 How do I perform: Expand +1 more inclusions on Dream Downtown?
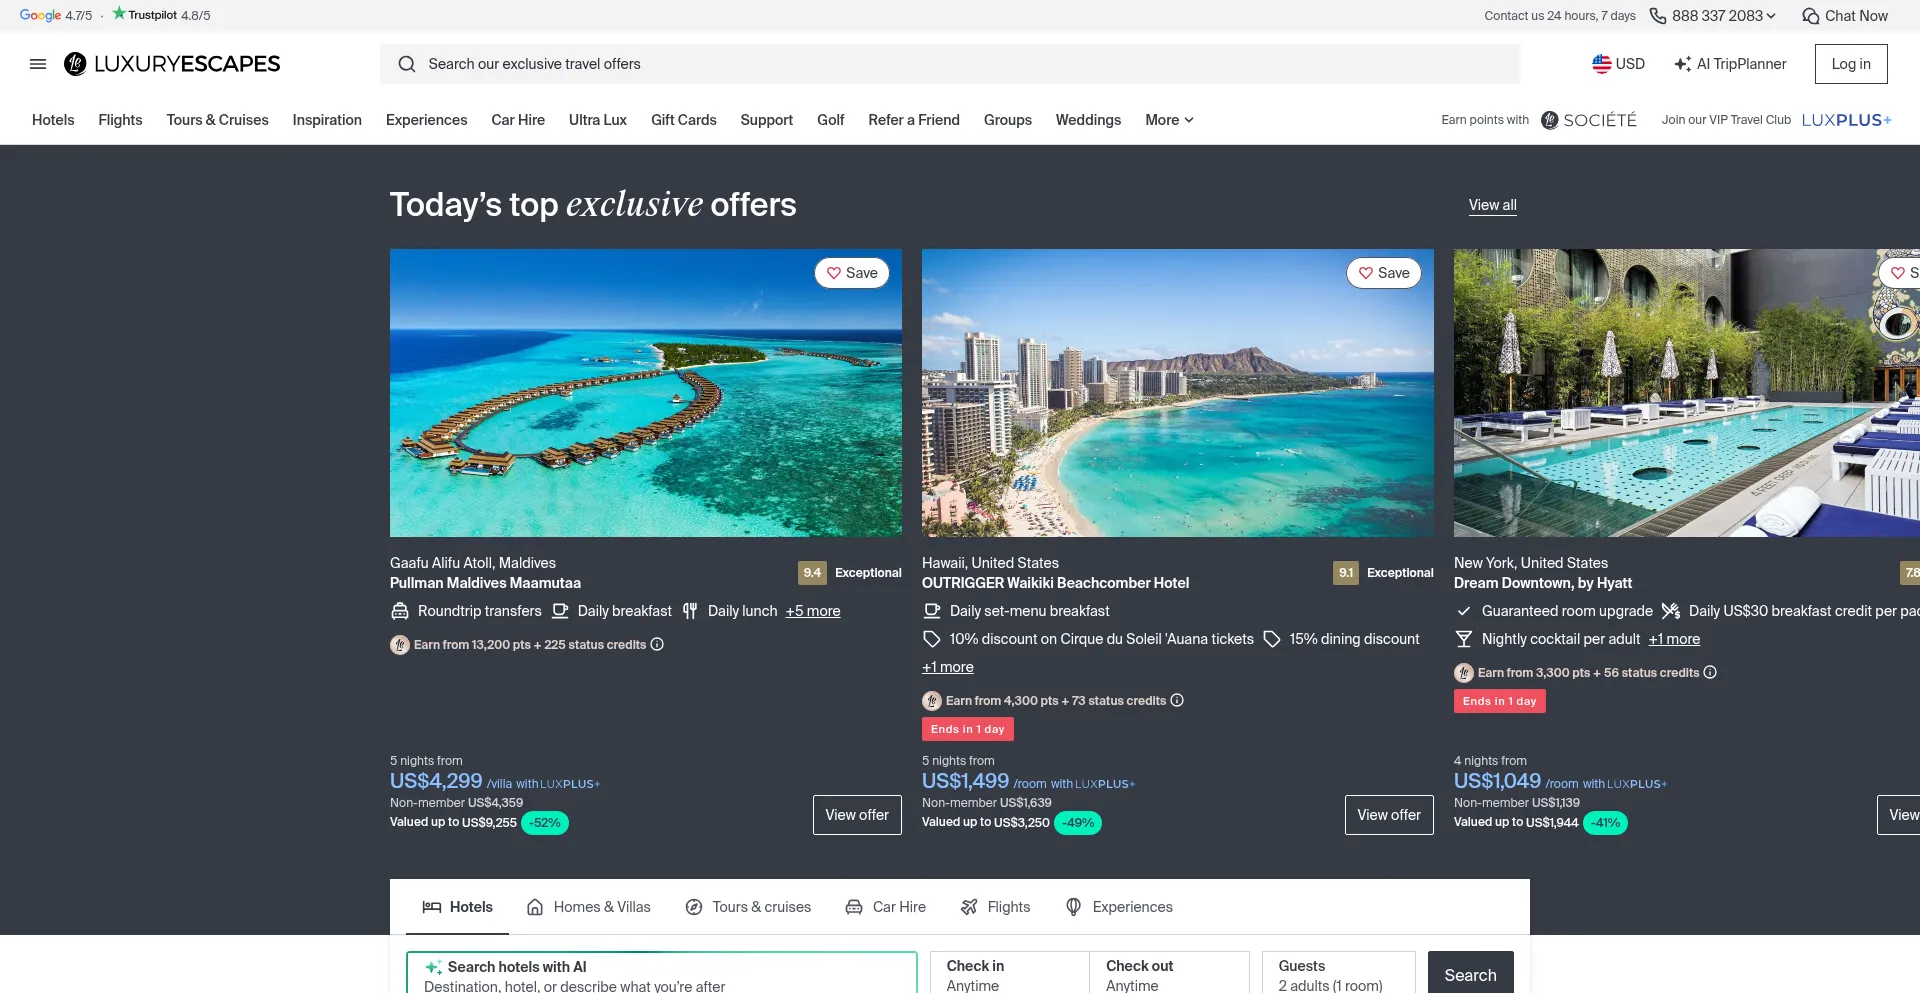point(1674,639)
